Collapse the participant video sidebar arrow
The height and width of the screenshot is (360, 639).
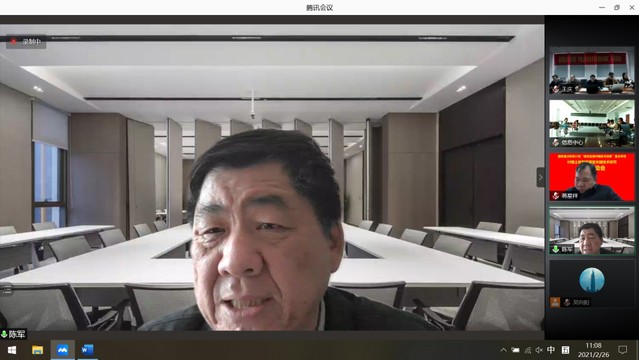[x=540, y=177]
